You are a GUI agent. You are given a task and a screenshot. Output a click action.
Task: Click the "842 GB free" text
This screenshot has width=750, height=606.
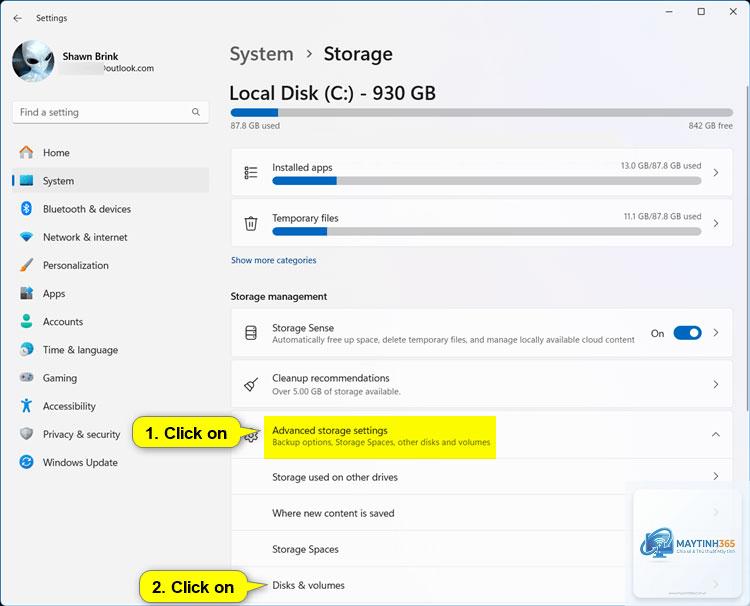click(x=710, y=126)
